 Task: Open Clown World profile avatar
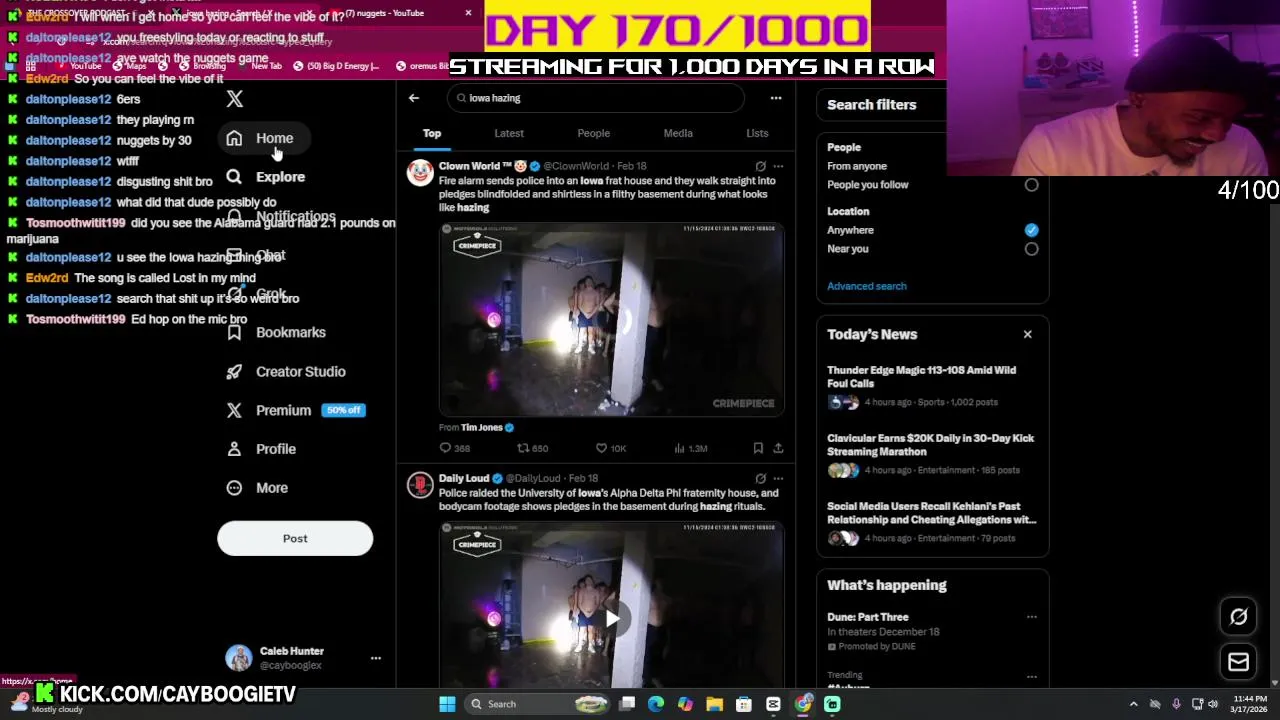pos(420,173)
